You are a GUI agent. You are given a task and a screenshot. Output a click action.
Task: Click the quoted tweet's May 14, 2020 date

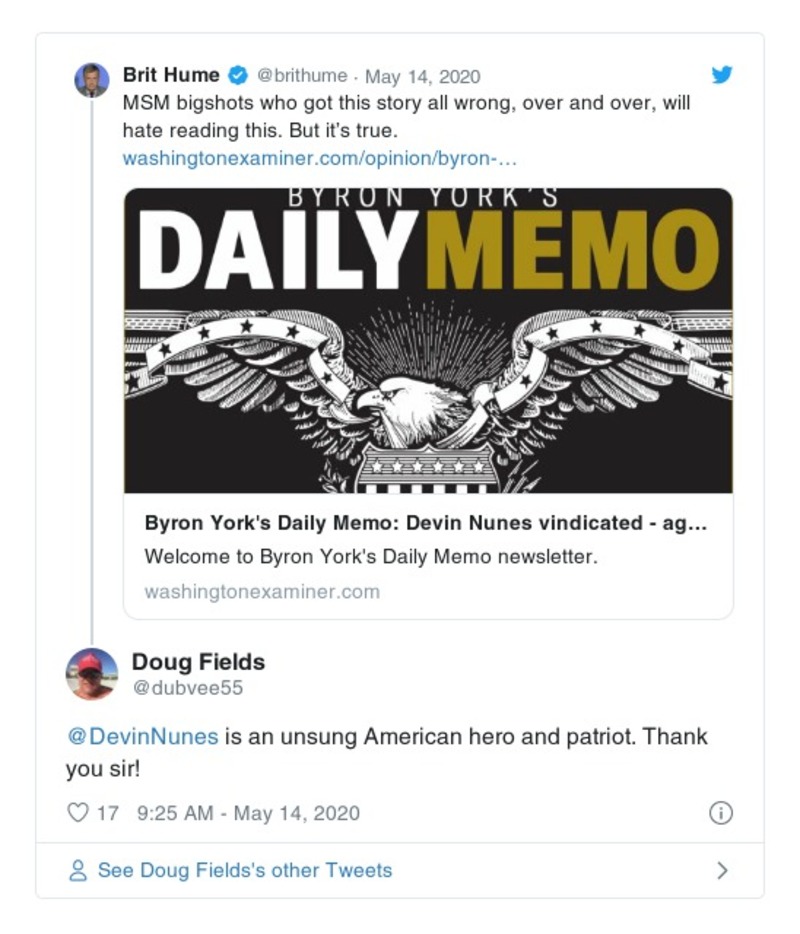422,76
